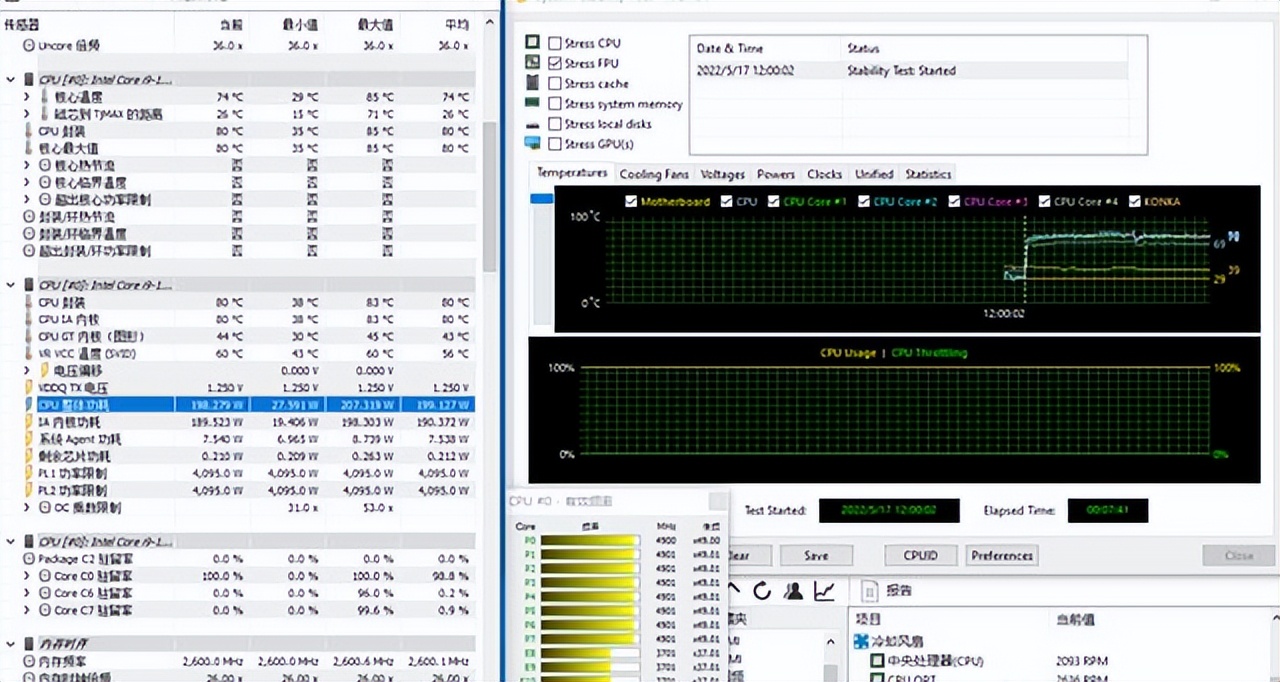Click the thermometer icon beside CPU IA 内核
The width and height of the screenshot is (1280, 682).
[29, 319]
